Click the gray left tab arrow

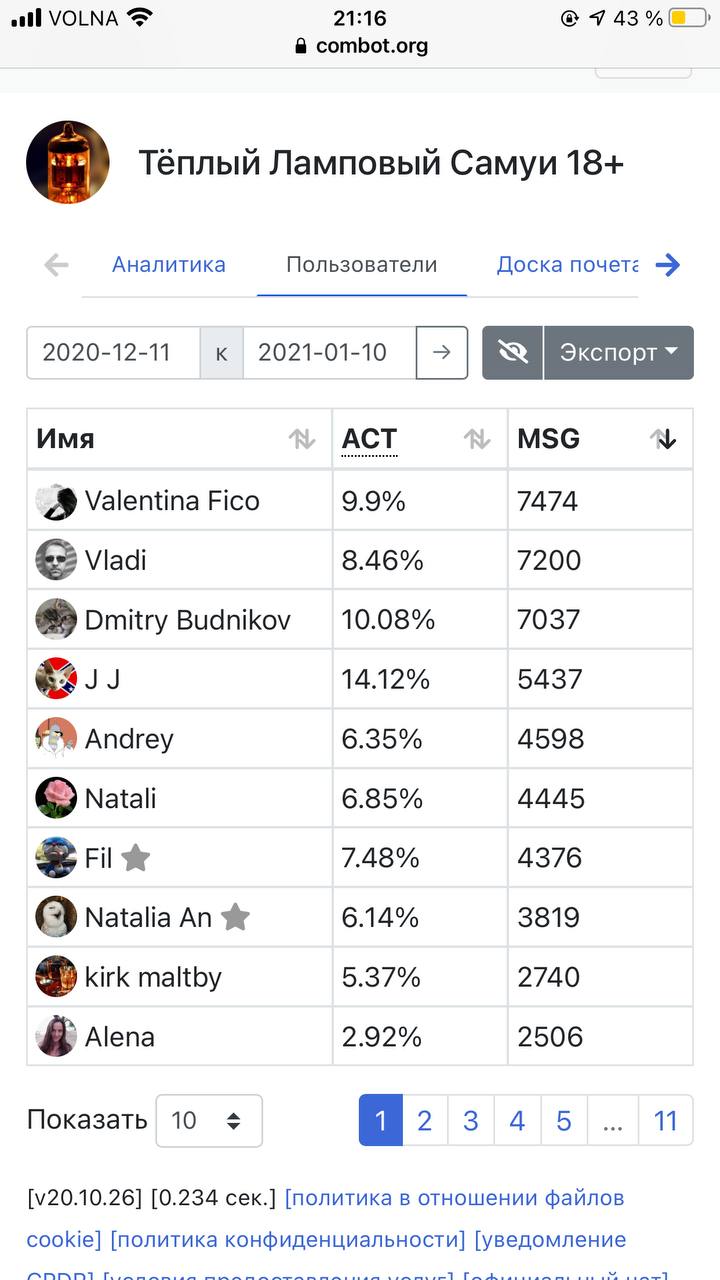[x=57, y=265]
